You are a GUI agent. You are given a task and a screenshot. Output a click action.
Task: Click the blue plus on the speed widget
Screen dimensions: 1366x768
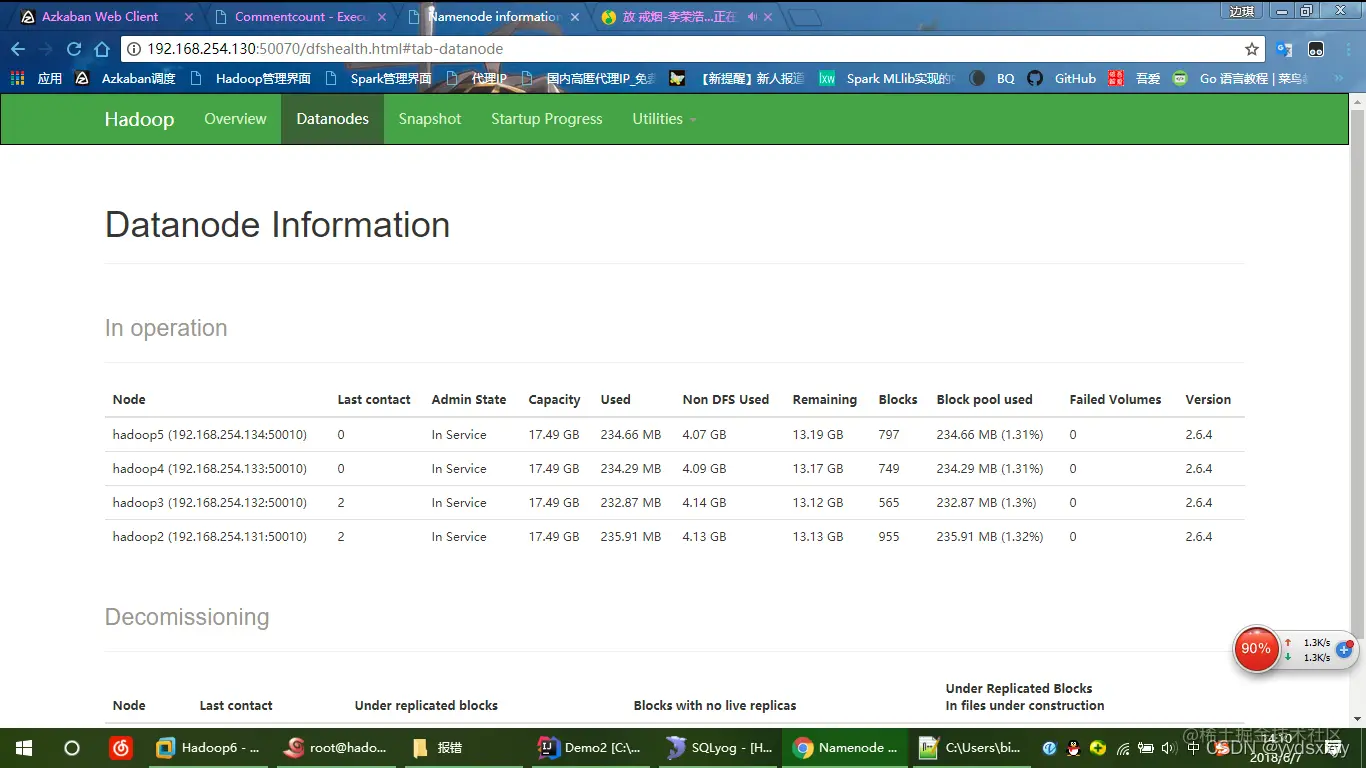click(x=1344, y=650)
